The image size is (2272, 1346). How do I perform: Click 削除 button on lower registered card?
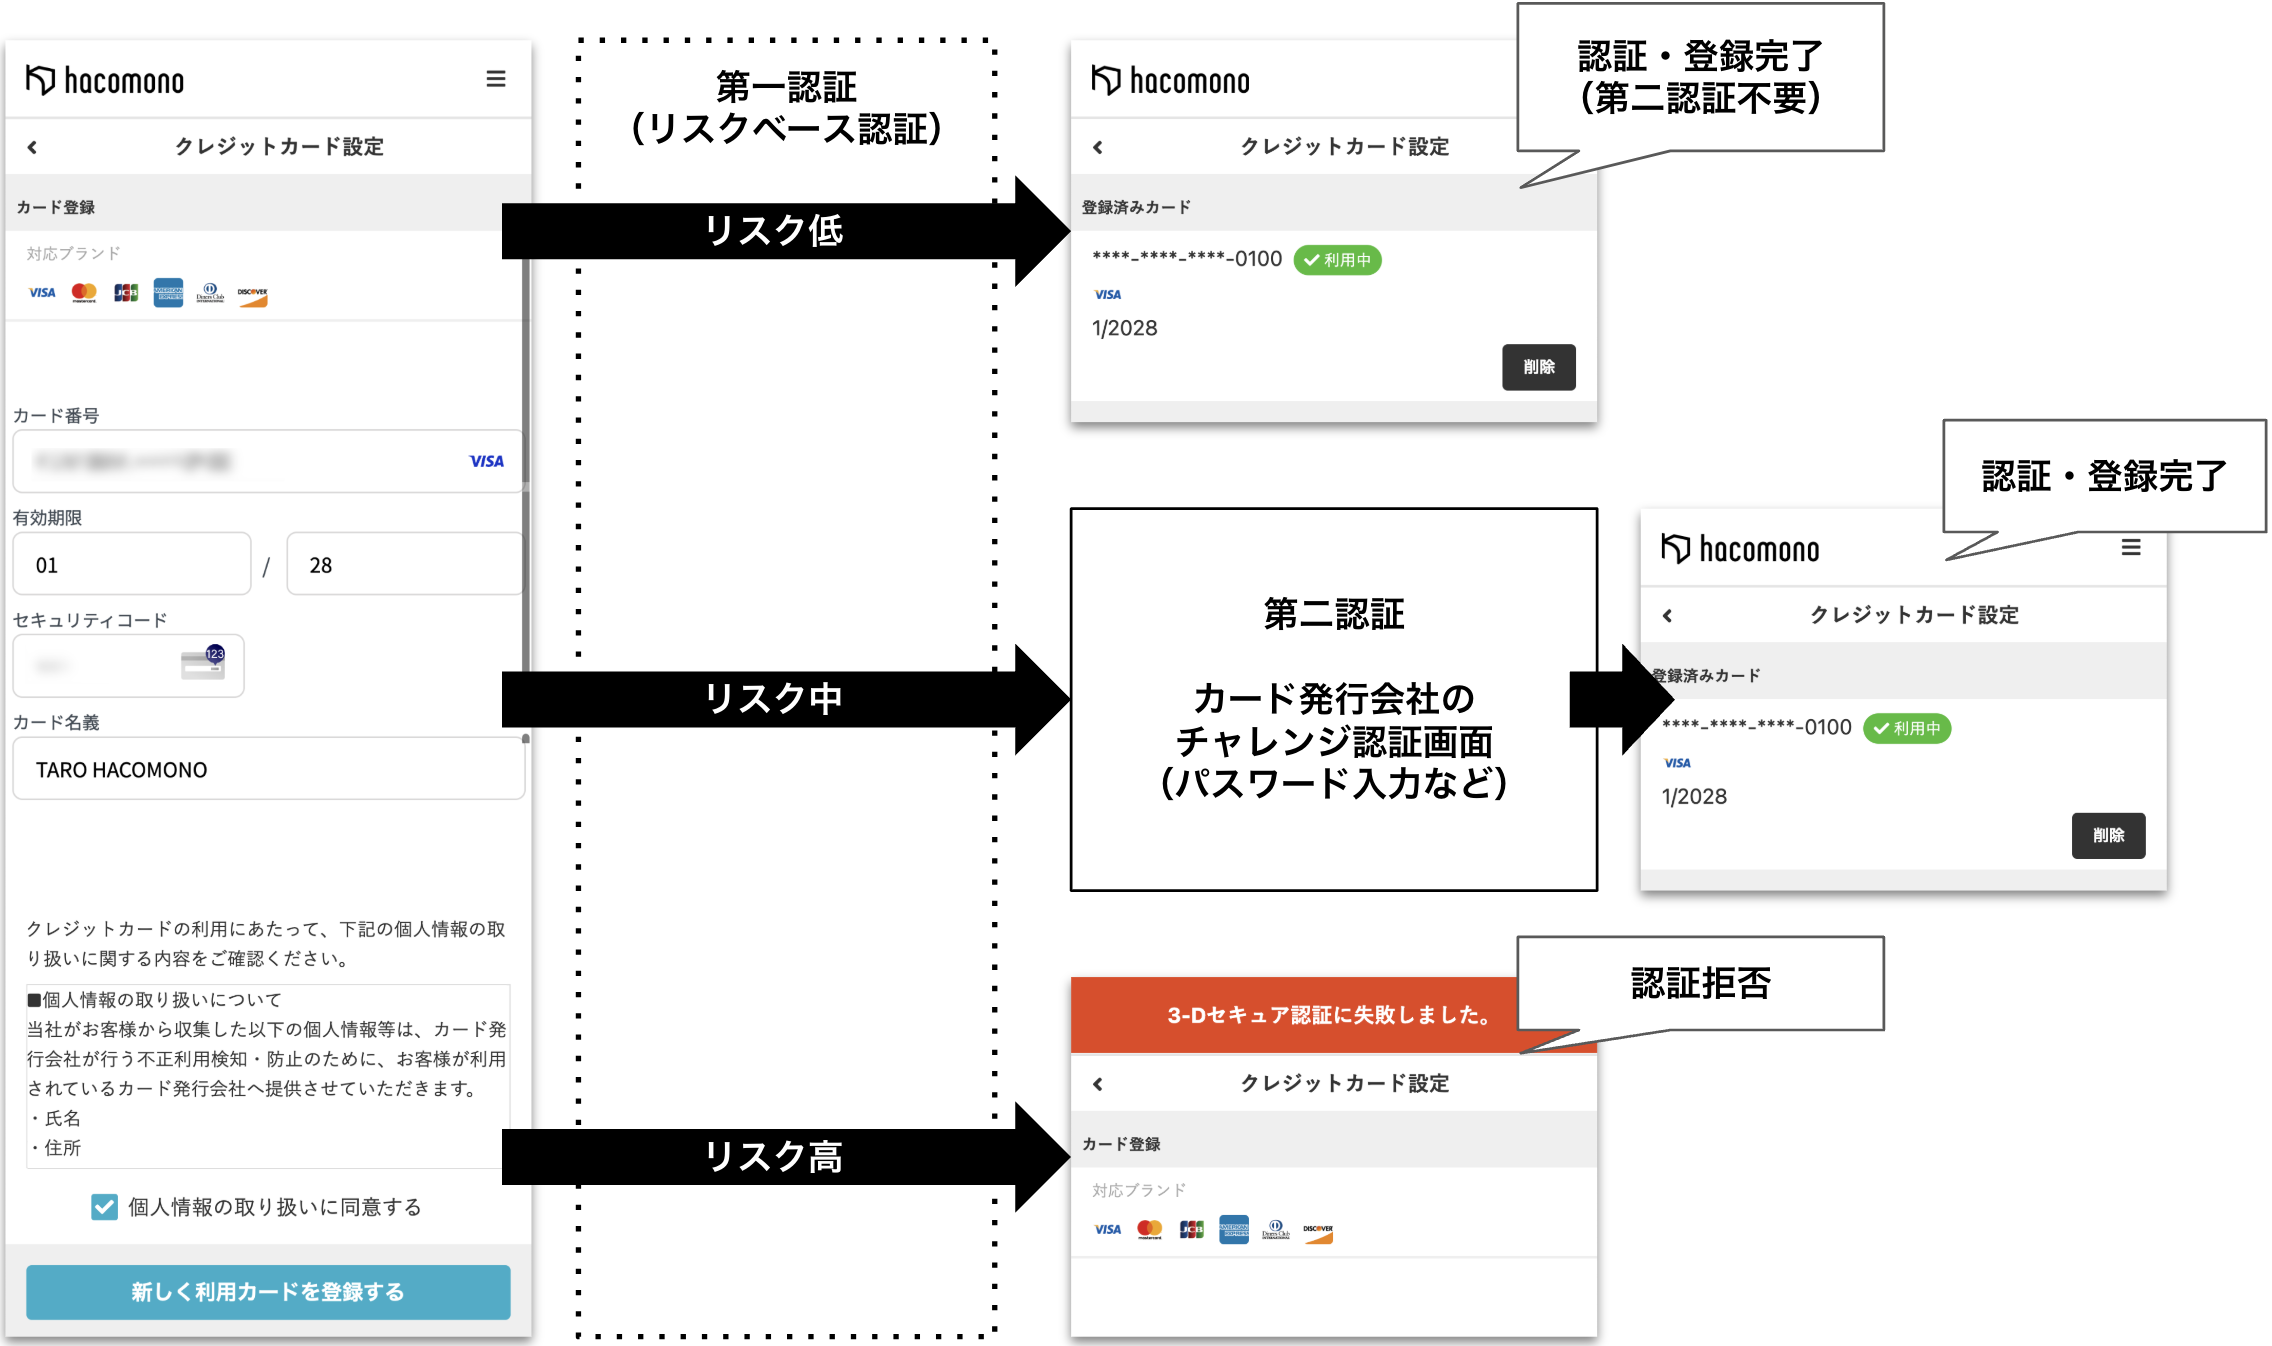[x=2107, y=835]
